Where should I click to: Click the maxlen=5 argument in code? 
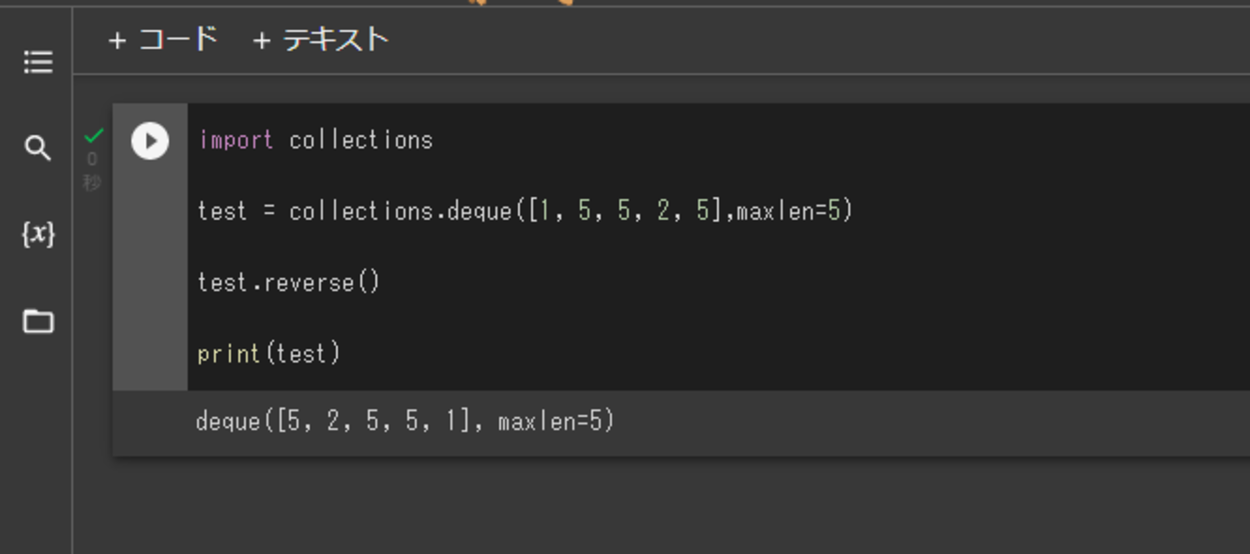790,211
